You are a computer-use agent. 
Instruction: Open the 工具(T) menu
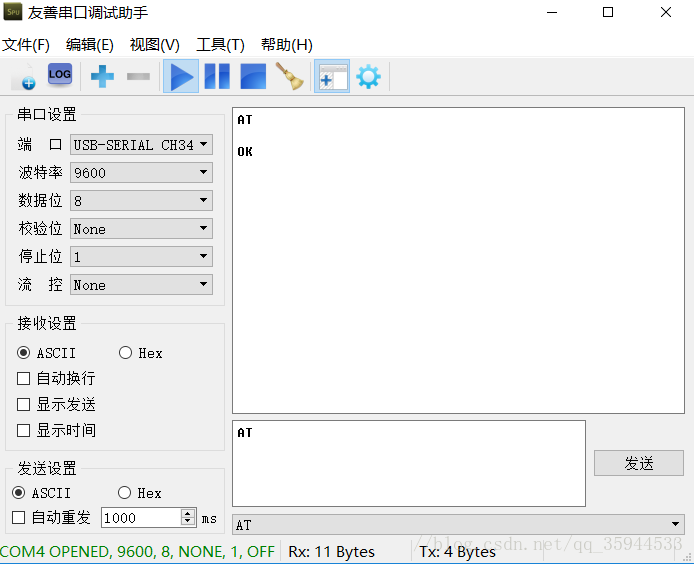[x=220, y=45]
